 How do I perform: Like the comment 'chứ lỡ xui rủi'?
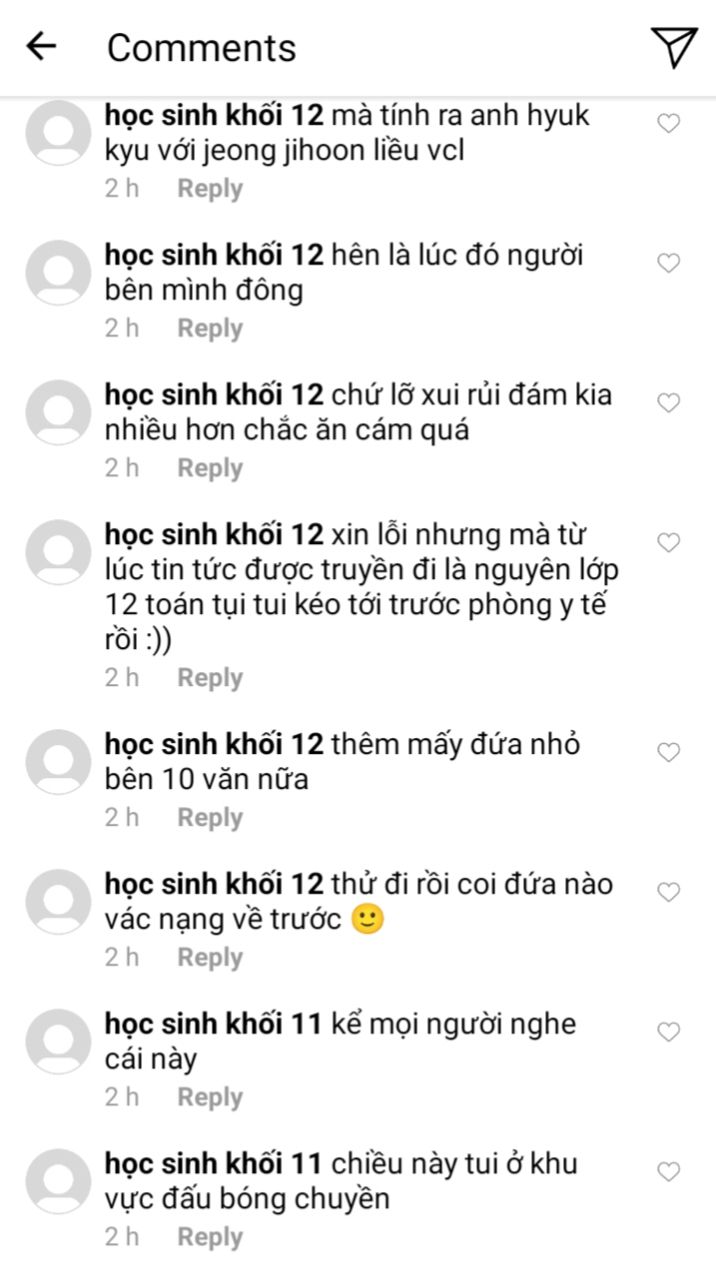[668, 403]
